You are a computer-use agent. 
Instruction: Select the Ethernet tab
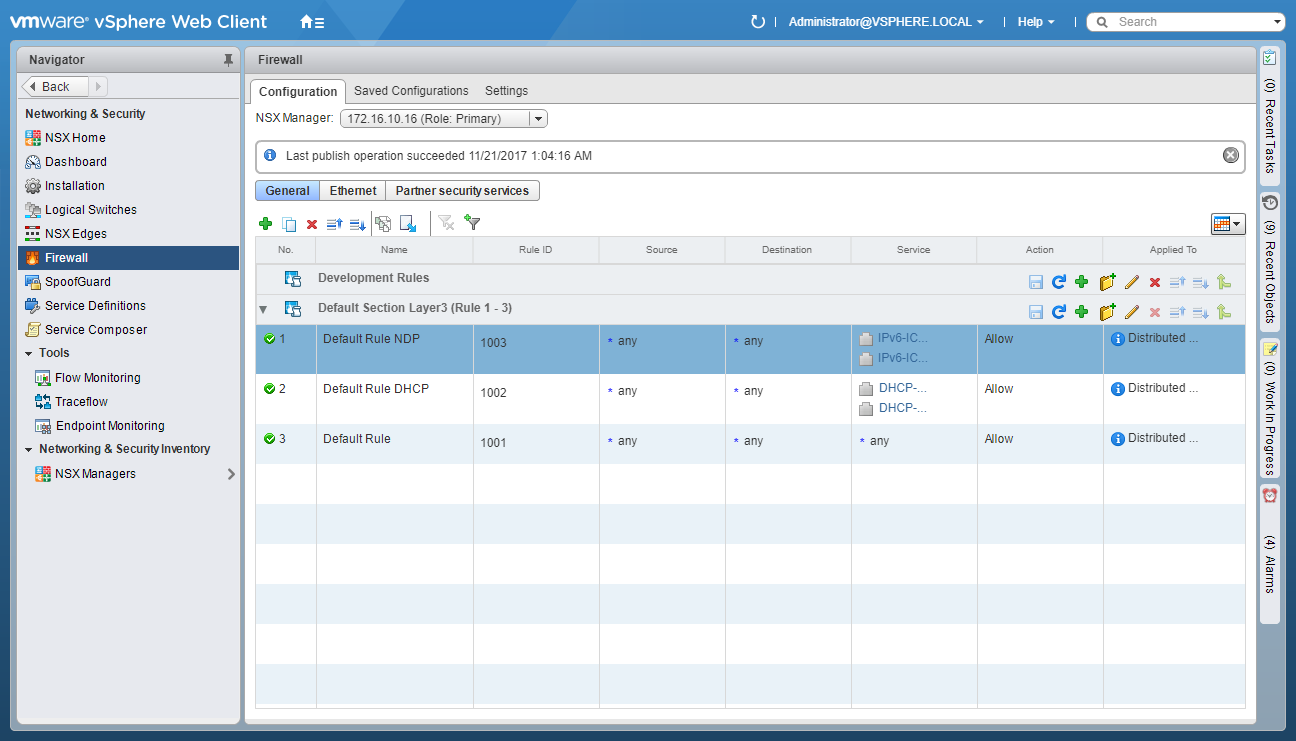tap(353, 191)
